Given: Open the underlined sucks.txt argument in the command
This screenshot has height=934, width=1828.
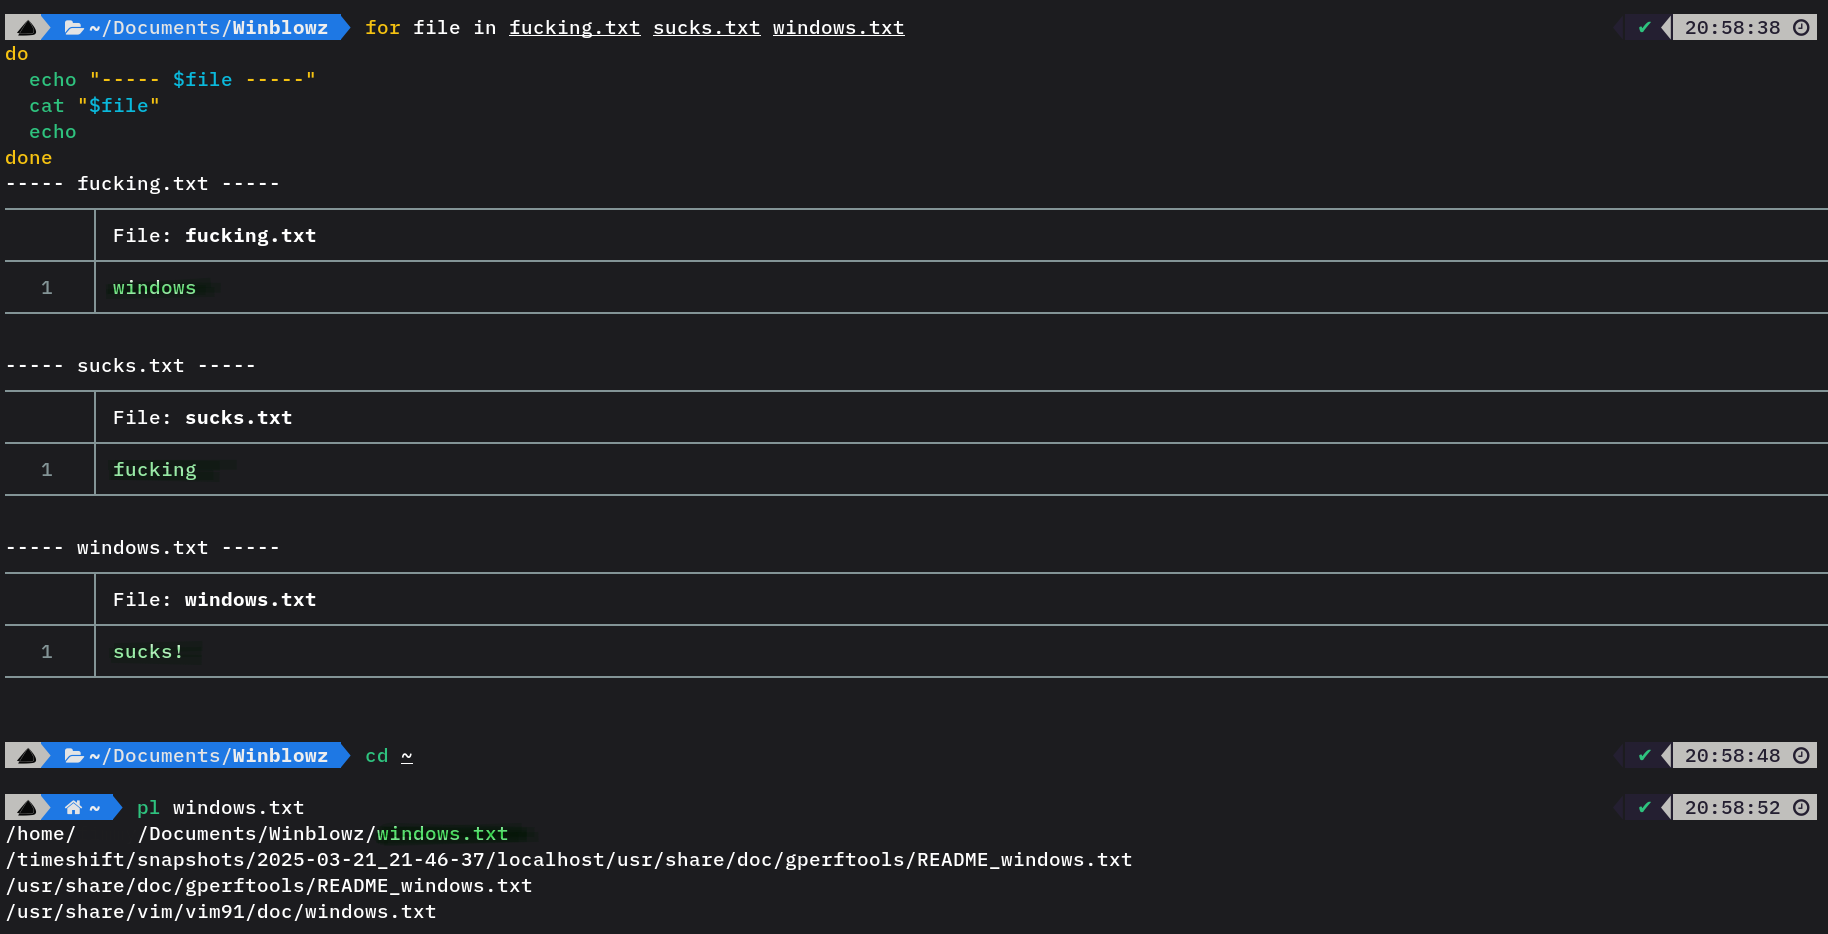Looking at the screenshot, I should (x=706, y=28).
